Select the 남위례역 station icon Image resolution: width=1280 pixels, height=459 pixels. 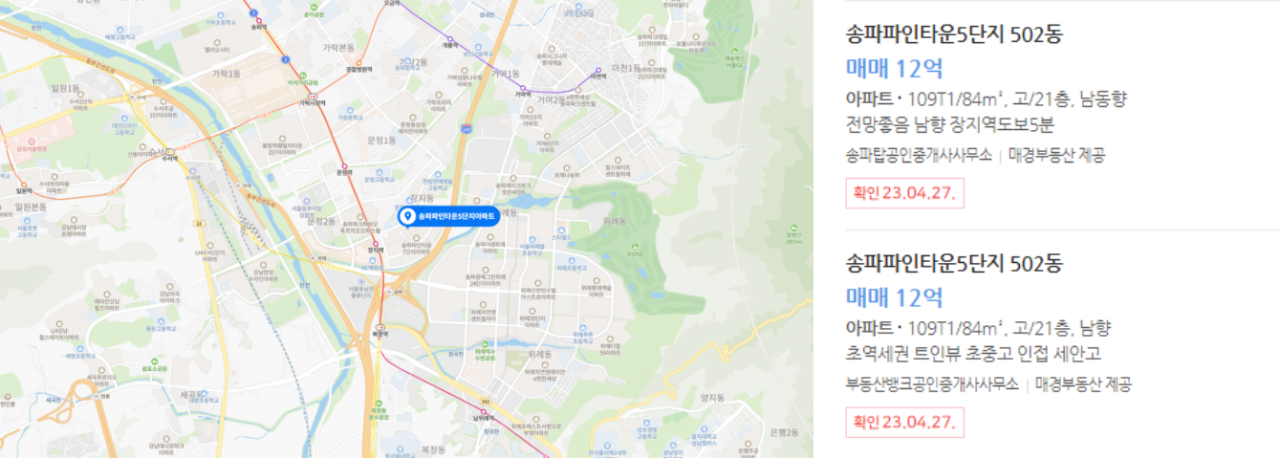[x=482, y=411]
